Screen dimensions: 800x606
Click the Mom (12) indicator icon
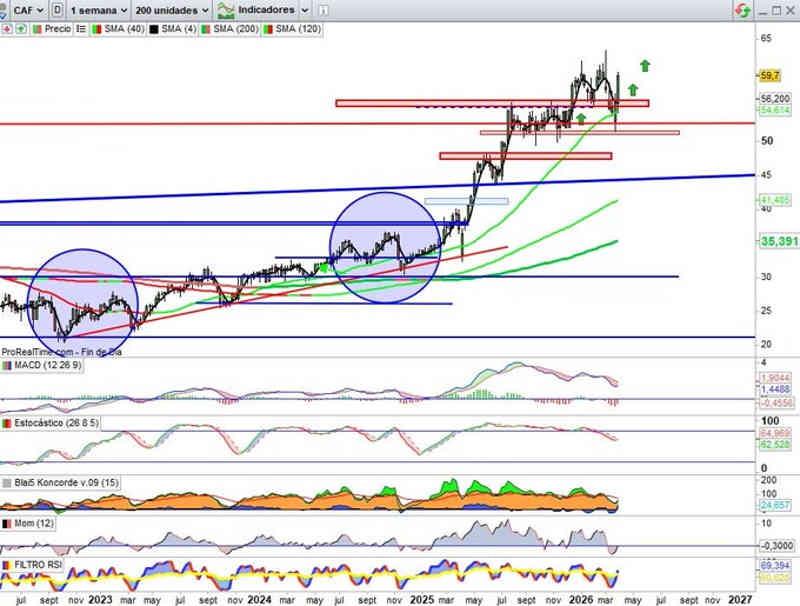click(x=7, y=523)
